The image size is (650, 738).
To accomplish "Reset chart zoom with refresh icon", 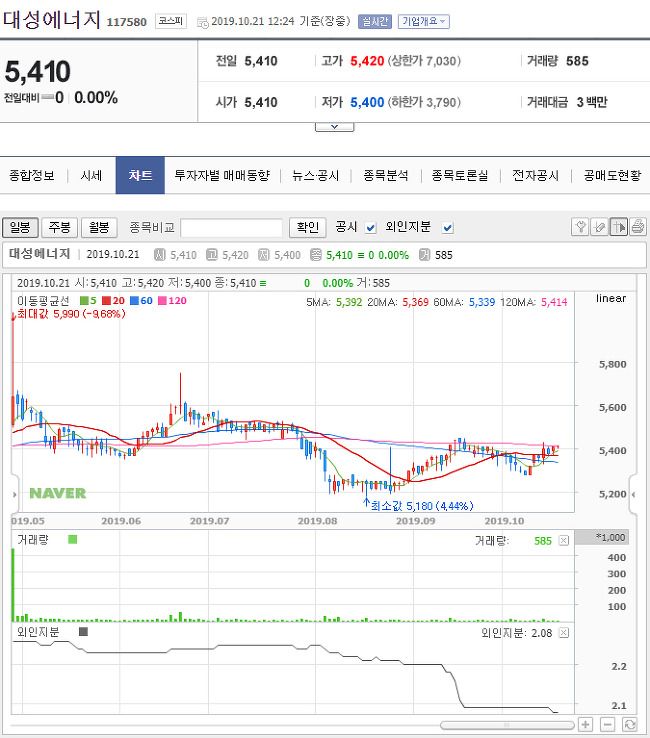I will [630, 724].
